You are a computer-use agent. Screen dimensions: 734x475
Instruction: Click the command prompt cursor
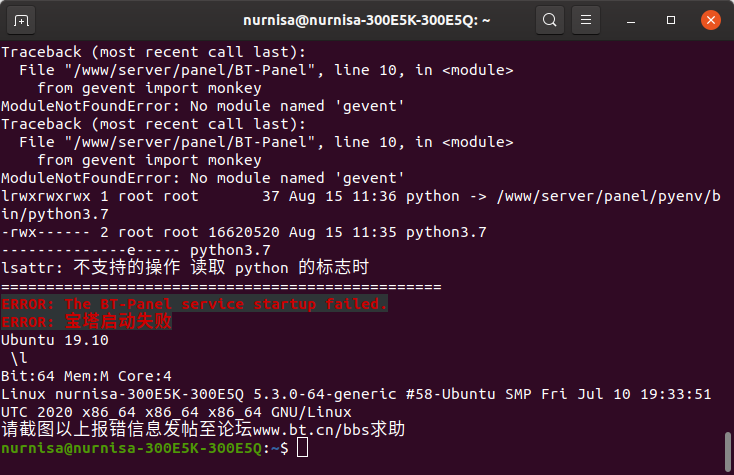pyautogui.click(x=302, y=447)
